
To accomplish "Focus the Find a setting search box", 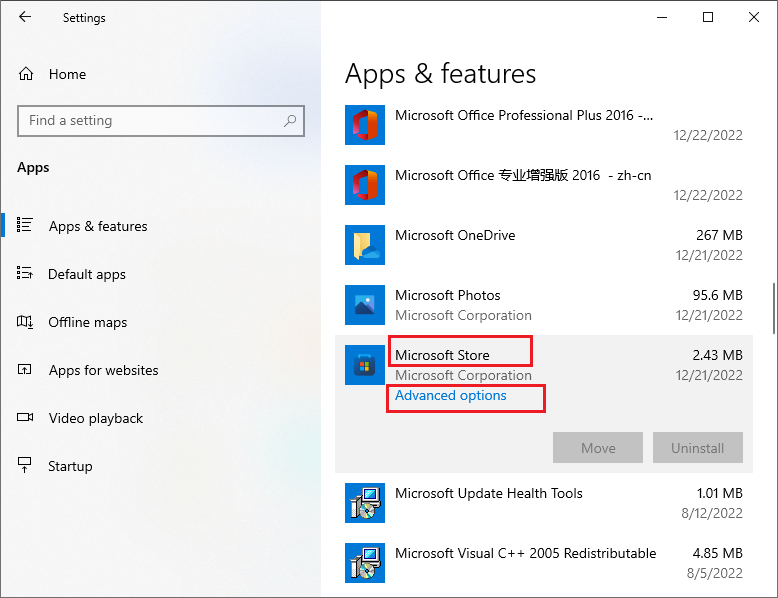I will coord(150,121).
